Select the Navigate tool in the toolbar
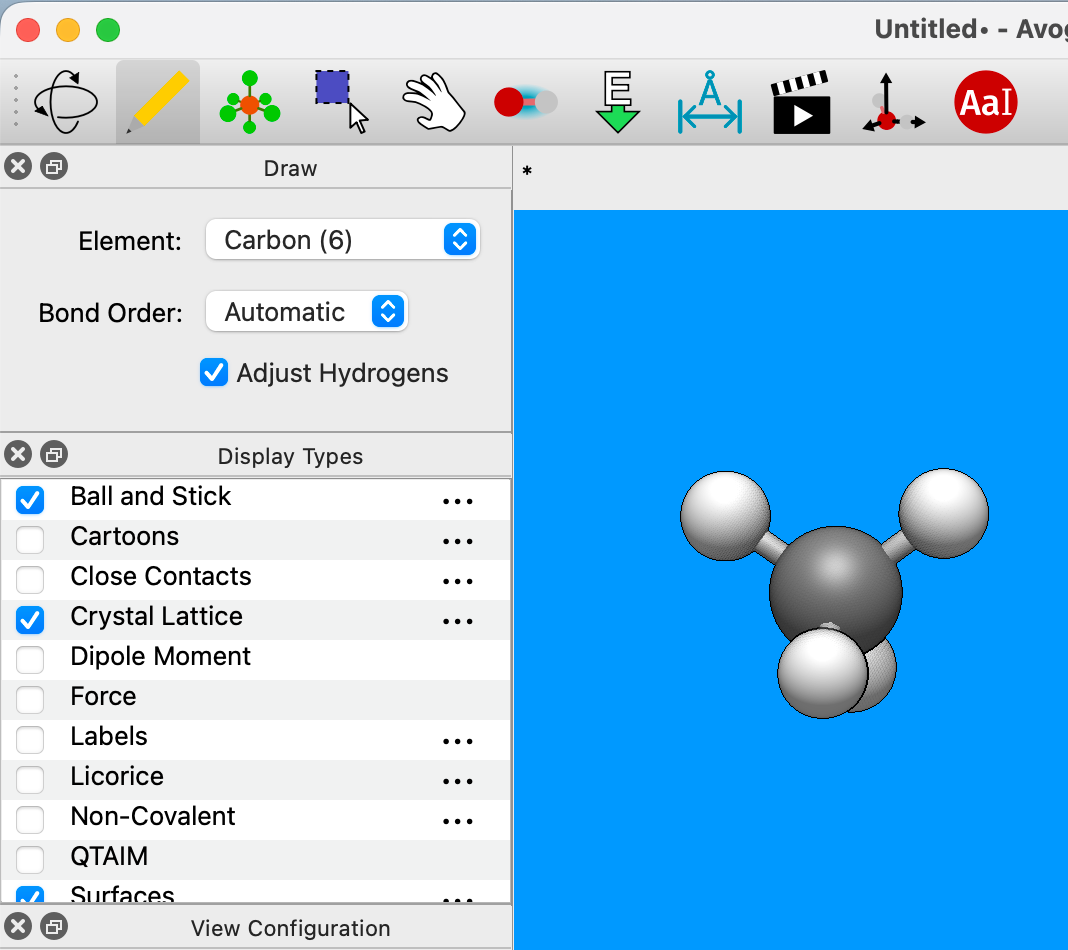 tap(66, 102)
